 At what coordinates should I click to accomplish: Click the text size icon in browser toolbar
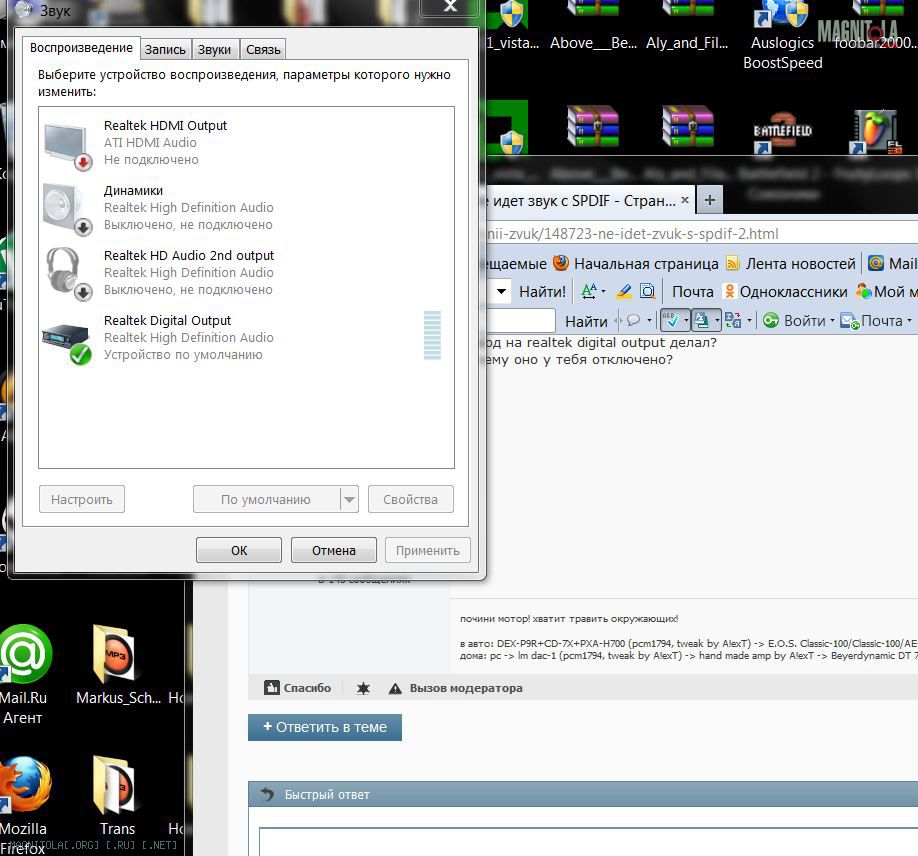click(x=588, y=291)
